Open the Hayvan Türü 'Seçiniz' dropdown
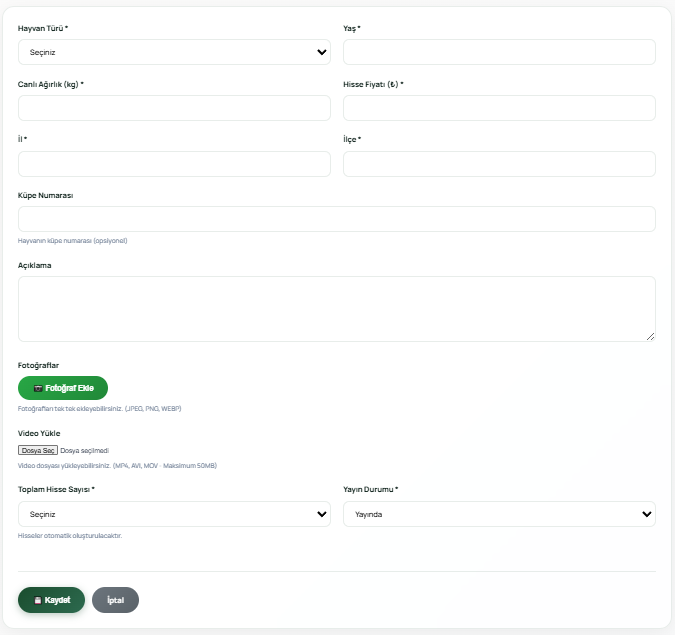 click(x=174, y=52)
